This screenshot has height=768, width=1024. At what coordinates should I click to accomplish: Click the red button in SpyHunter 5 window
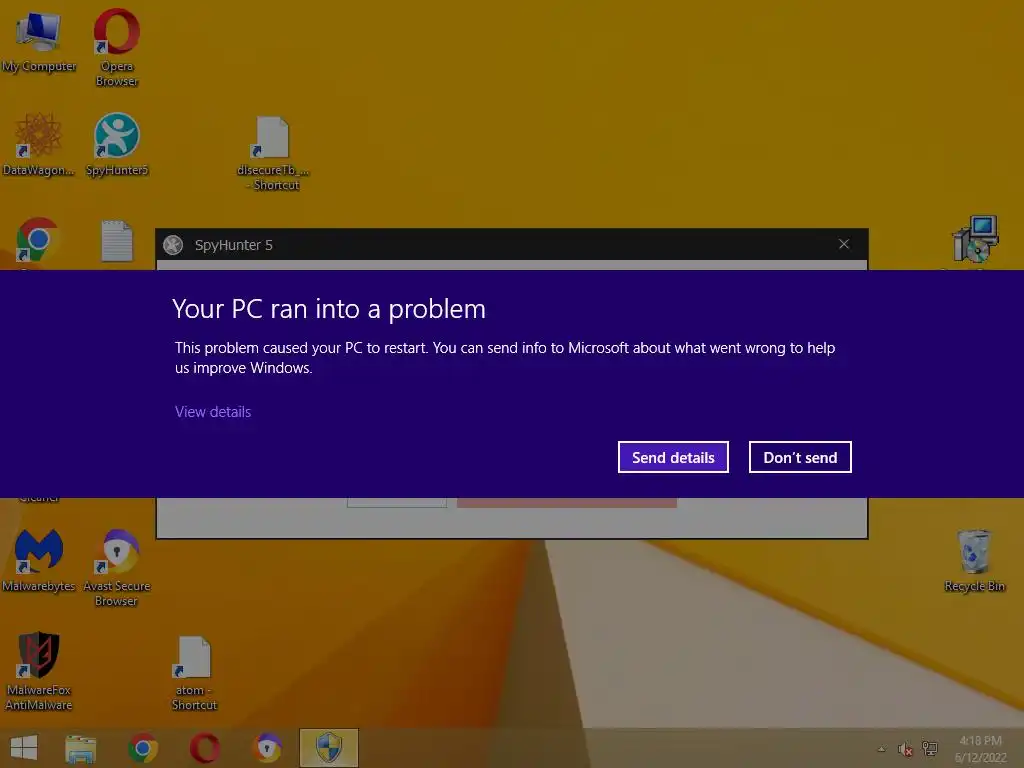coord(567,502)
